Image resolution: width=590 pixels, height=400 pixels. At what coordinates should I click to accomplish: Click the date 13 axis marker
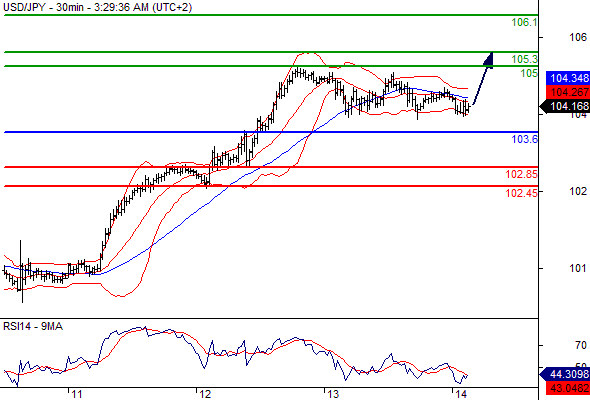pyautogui.click(x=333, y=394)
